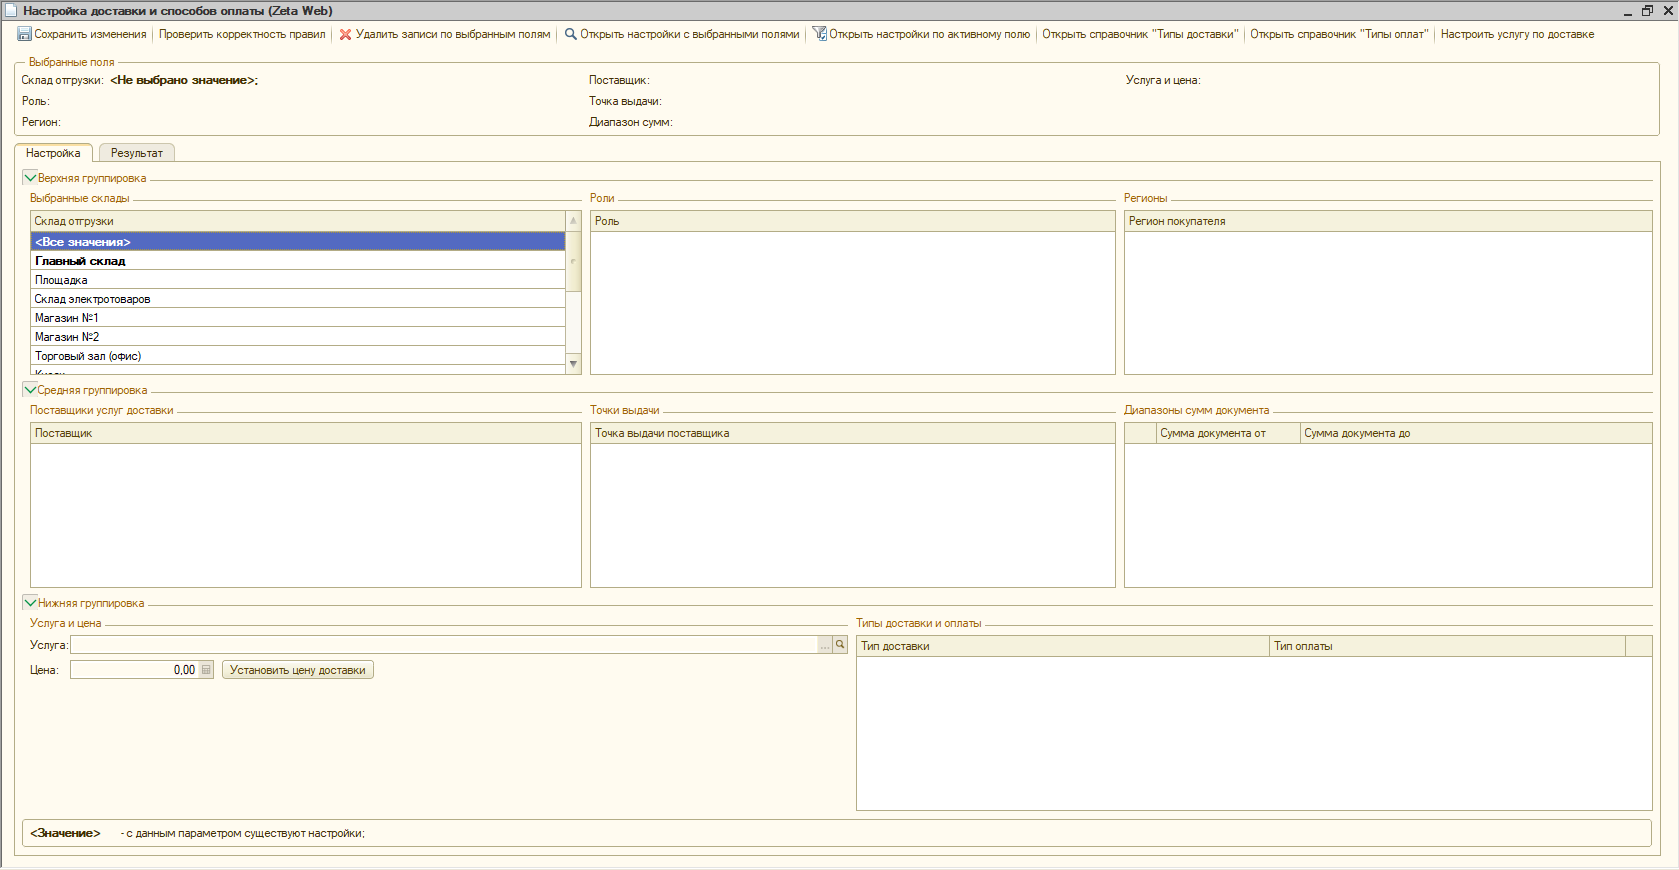This screenshot has width=1679, height=870.
Task: Click the Сумма документа от column header
Action: click(1228, 433)
